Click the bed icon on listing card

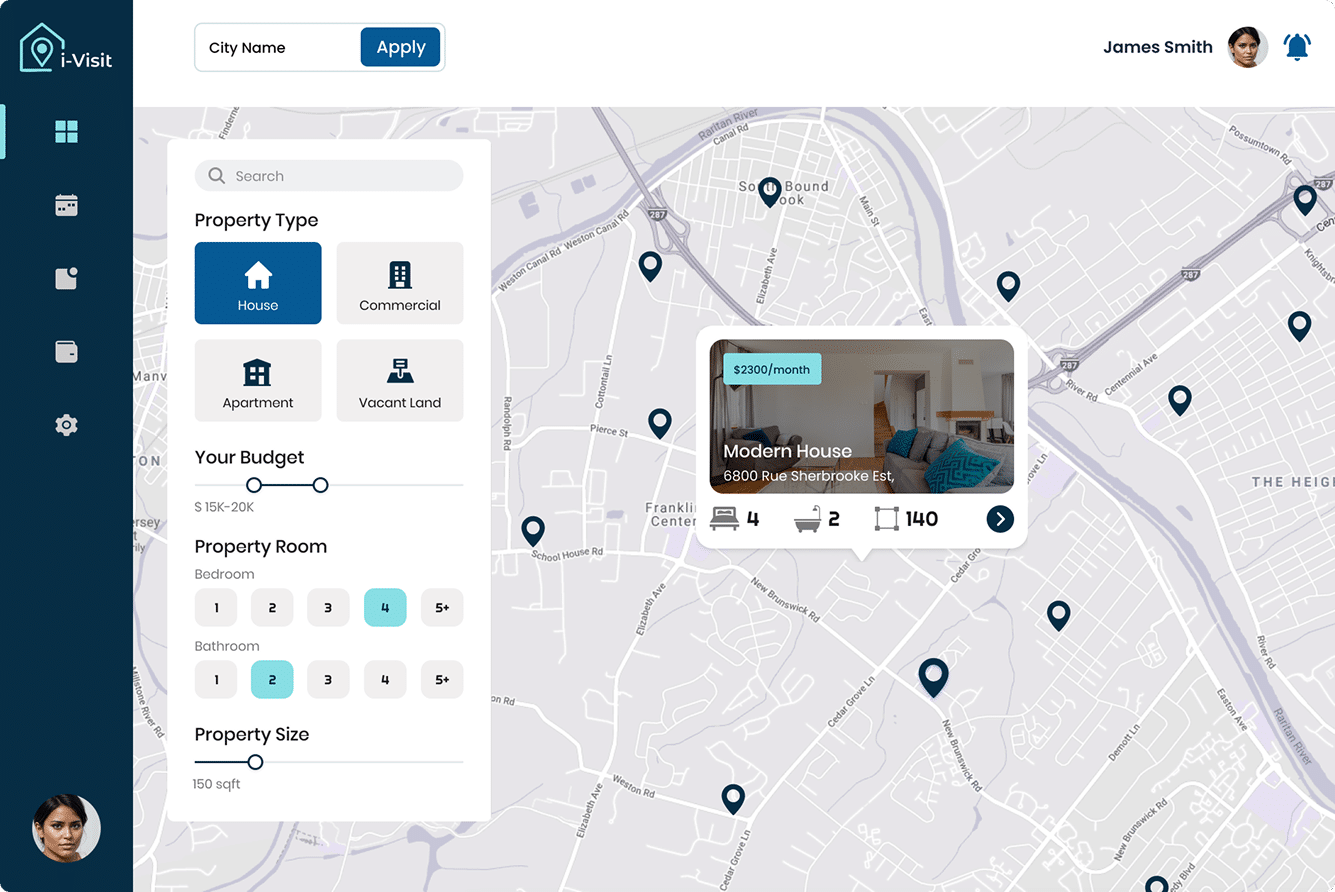[x=724, y=519]
